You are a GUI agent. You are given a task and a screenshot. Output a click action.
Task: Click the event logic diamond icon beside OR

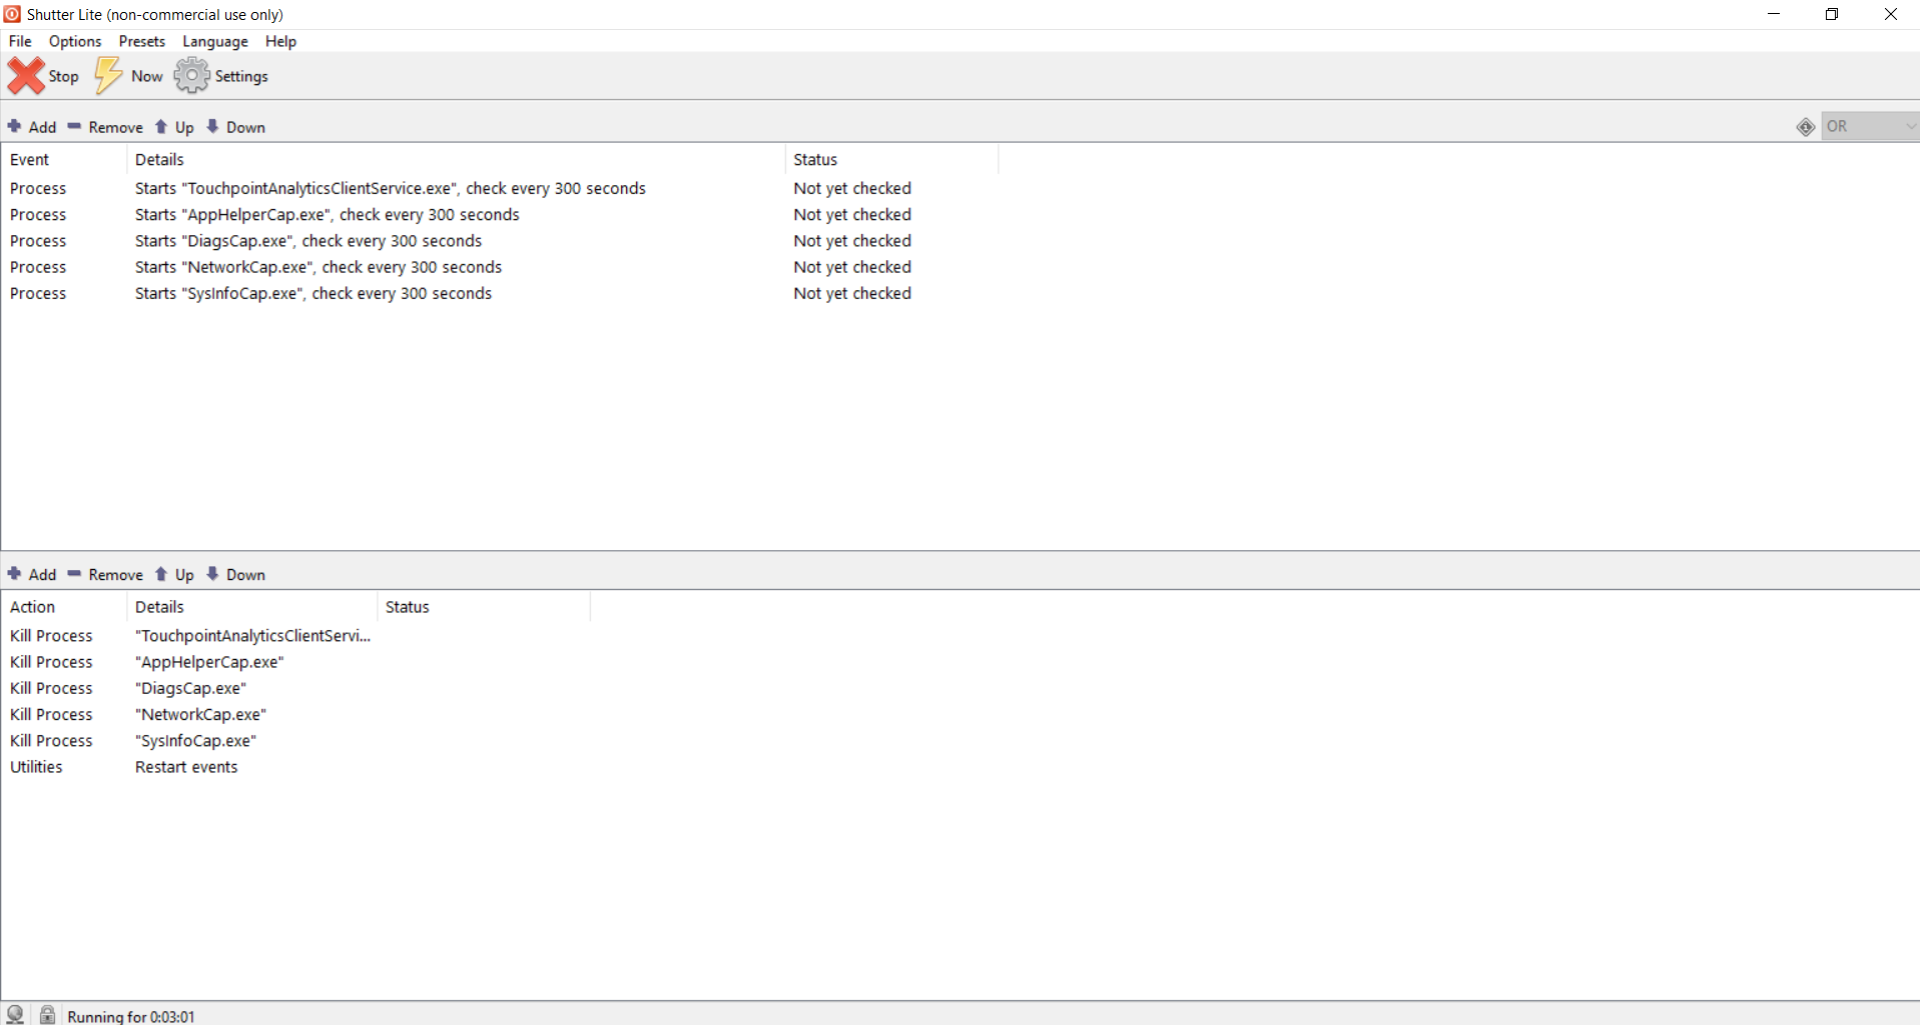pos(1805,127)
